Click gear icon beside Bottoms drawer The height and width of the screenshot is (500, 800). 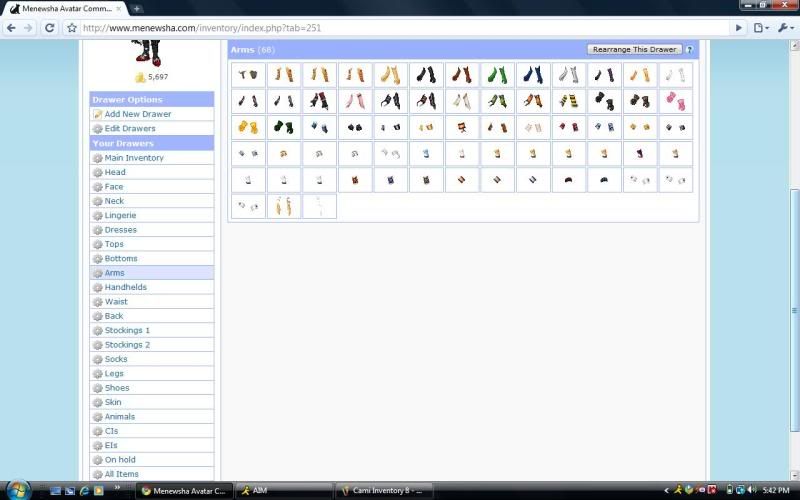coord(97,259)
